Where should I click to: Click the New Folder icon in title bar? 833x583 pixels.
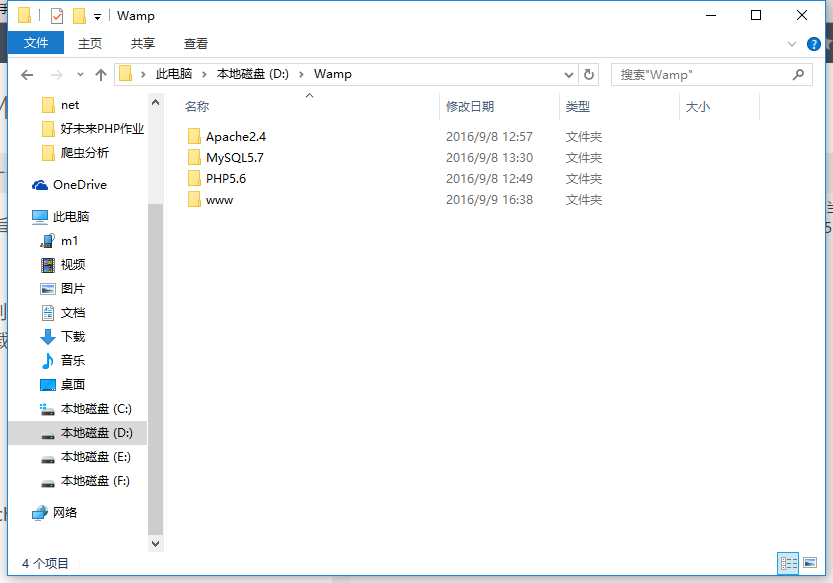pyautogui.click(x=79, y=16)
